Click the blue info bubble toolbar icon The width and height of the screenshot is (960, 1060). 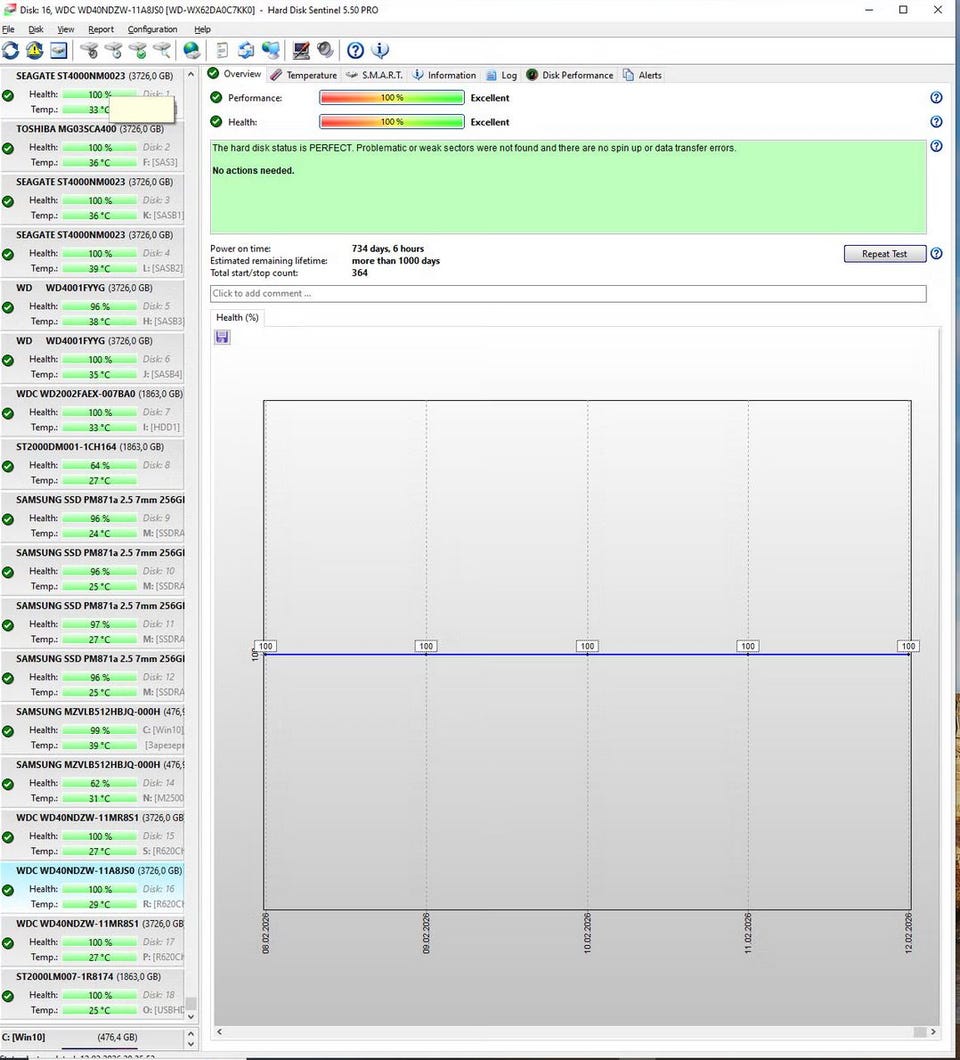point(380,50)
